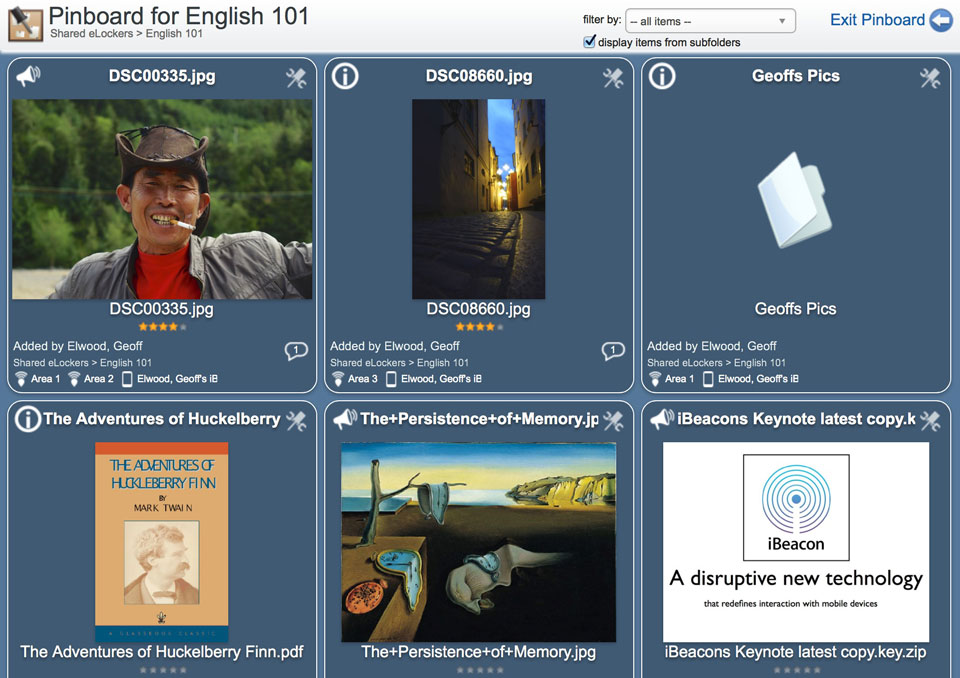This screenshot has height=678, width=960.
Task: Click 'Added by Elwood, Geoff' on DSC00335.jpg card
Action: coord(78,346)
